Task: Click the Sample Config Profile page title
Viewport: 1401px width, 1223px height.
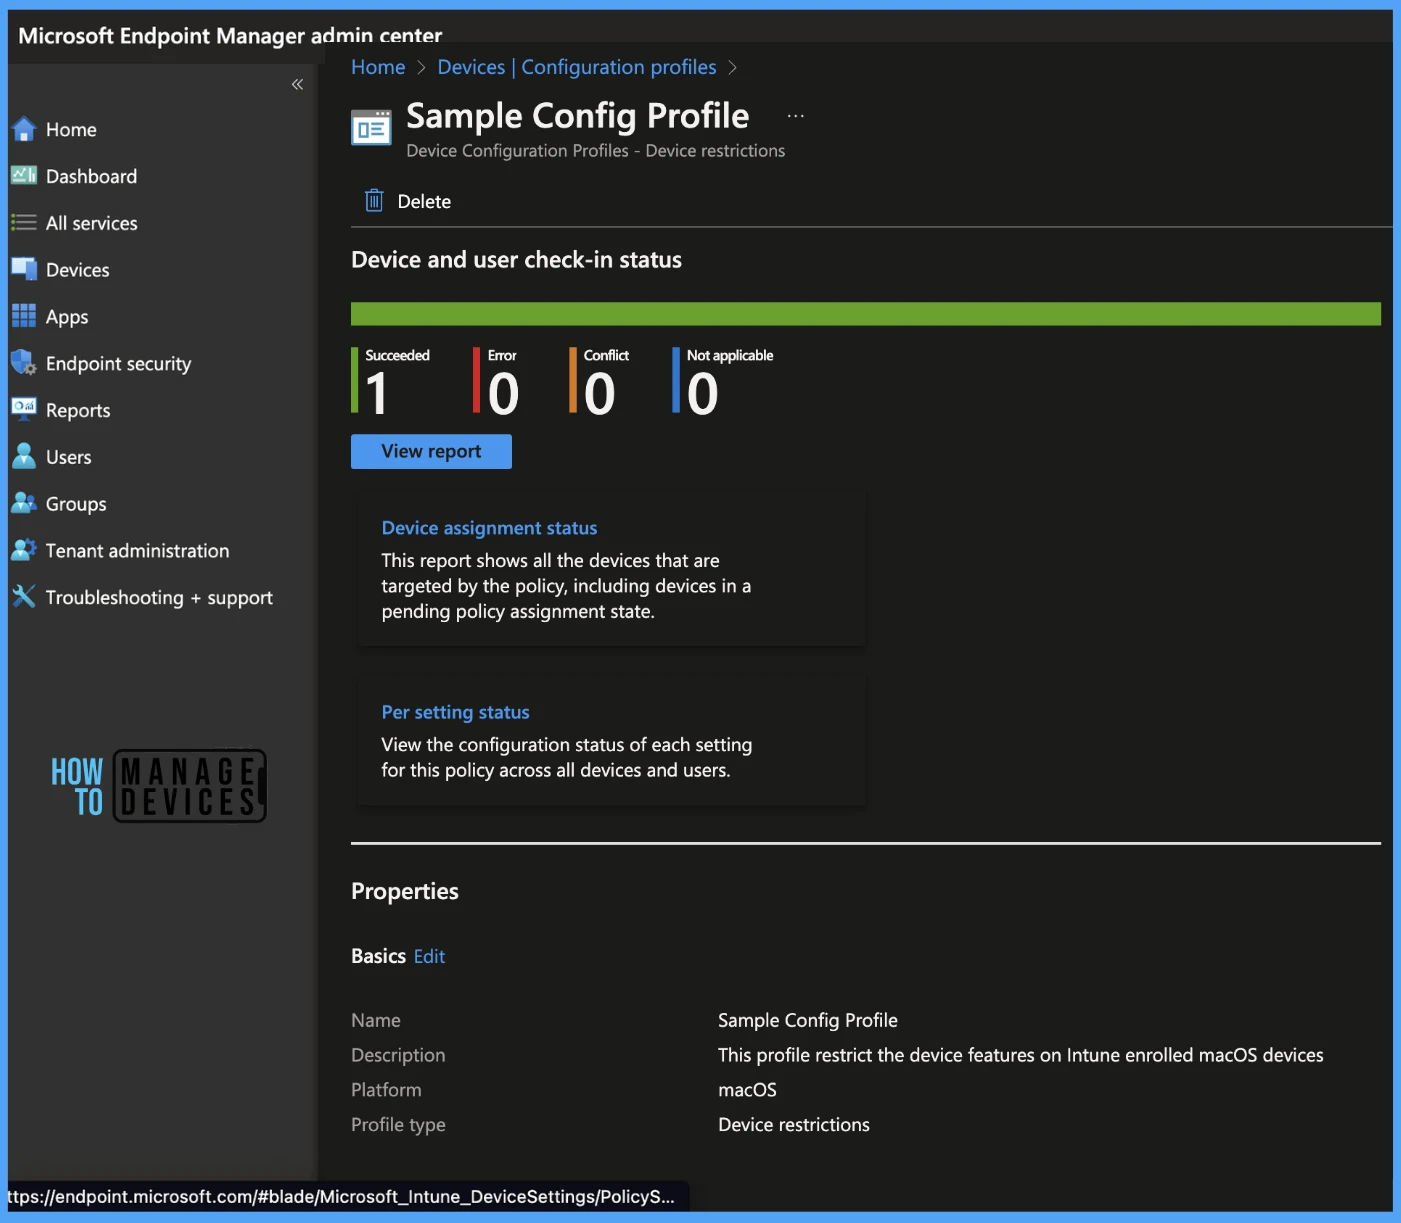Action: (x=578, y=116)
